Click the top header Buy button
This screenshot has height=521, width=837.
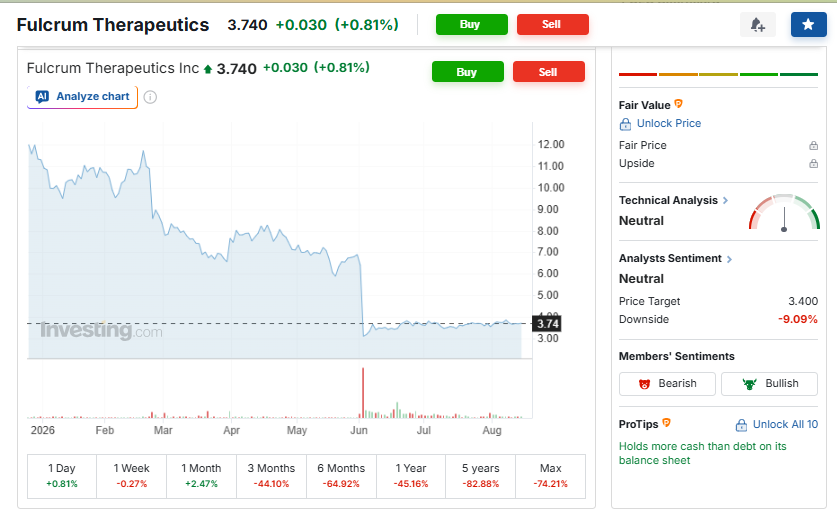coord(471,25)
